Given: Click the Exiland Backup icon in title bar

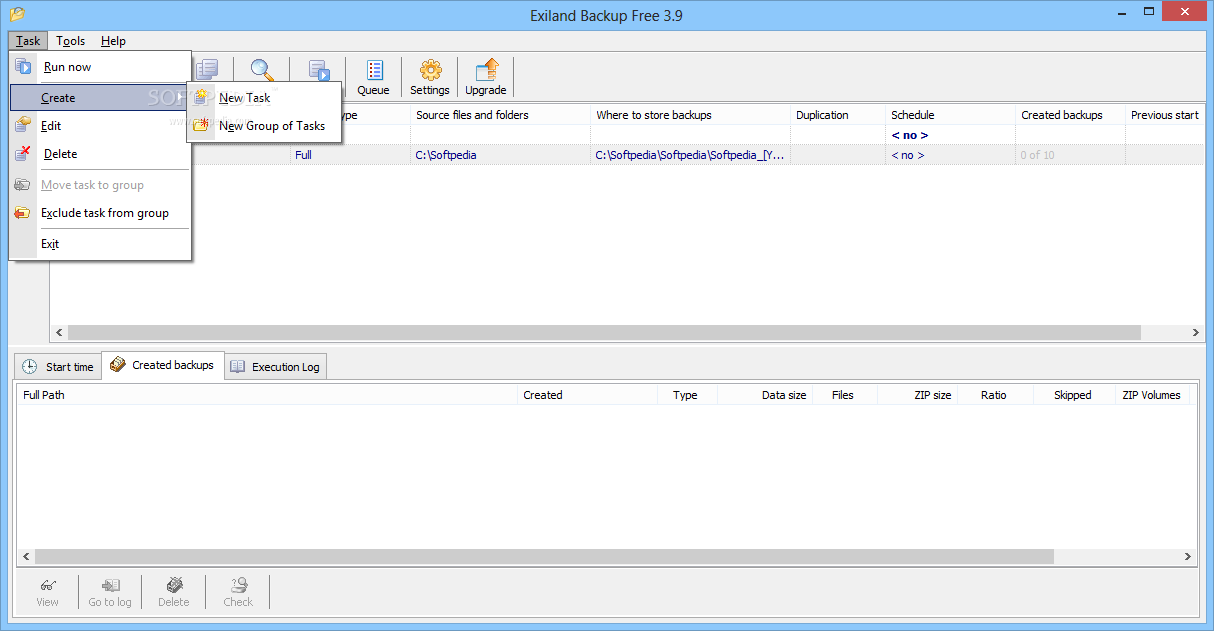Looking at the screenshot, I should [16, 14].
